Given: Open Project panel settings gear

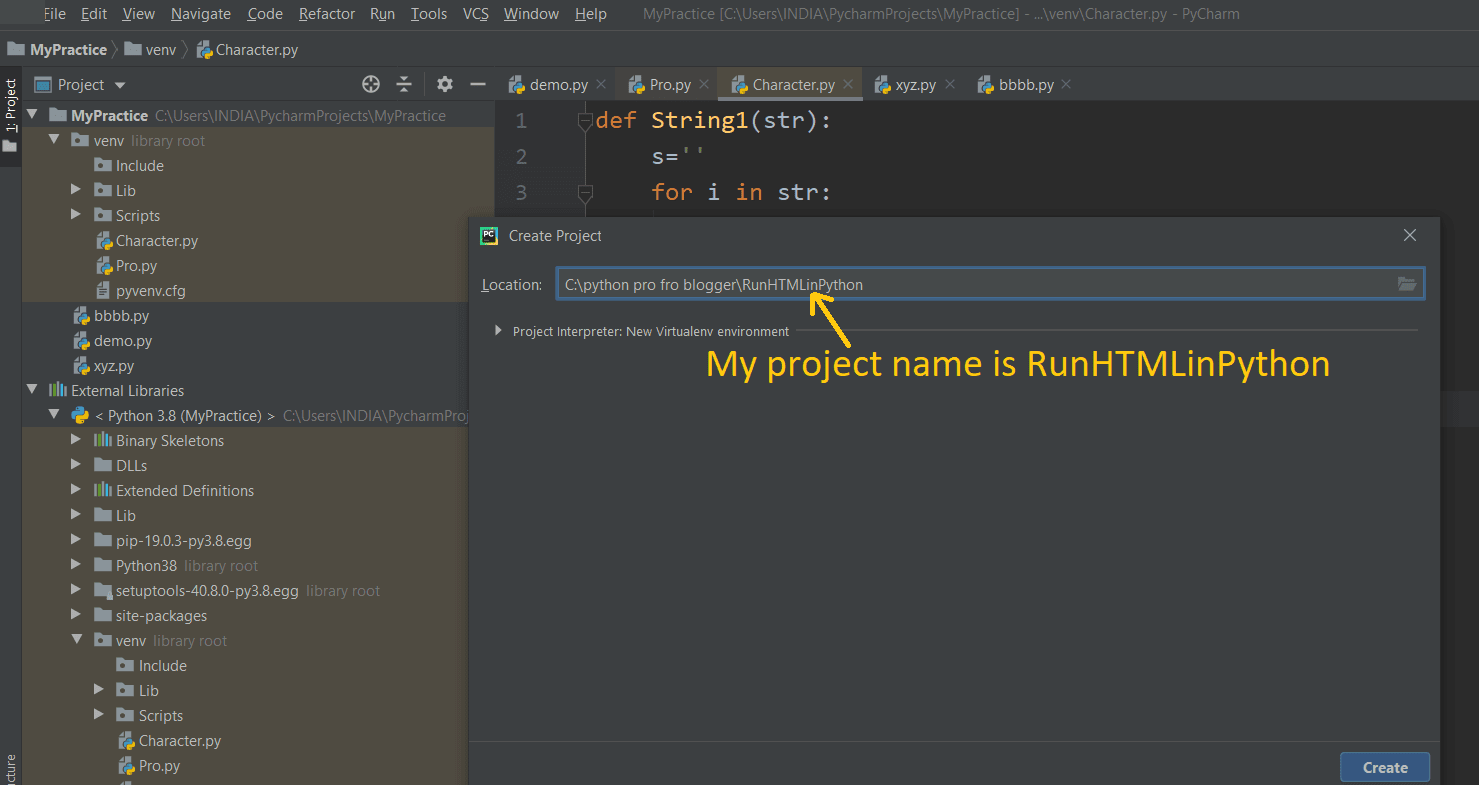Looking at the screenshot, I should tap(444, 84).
